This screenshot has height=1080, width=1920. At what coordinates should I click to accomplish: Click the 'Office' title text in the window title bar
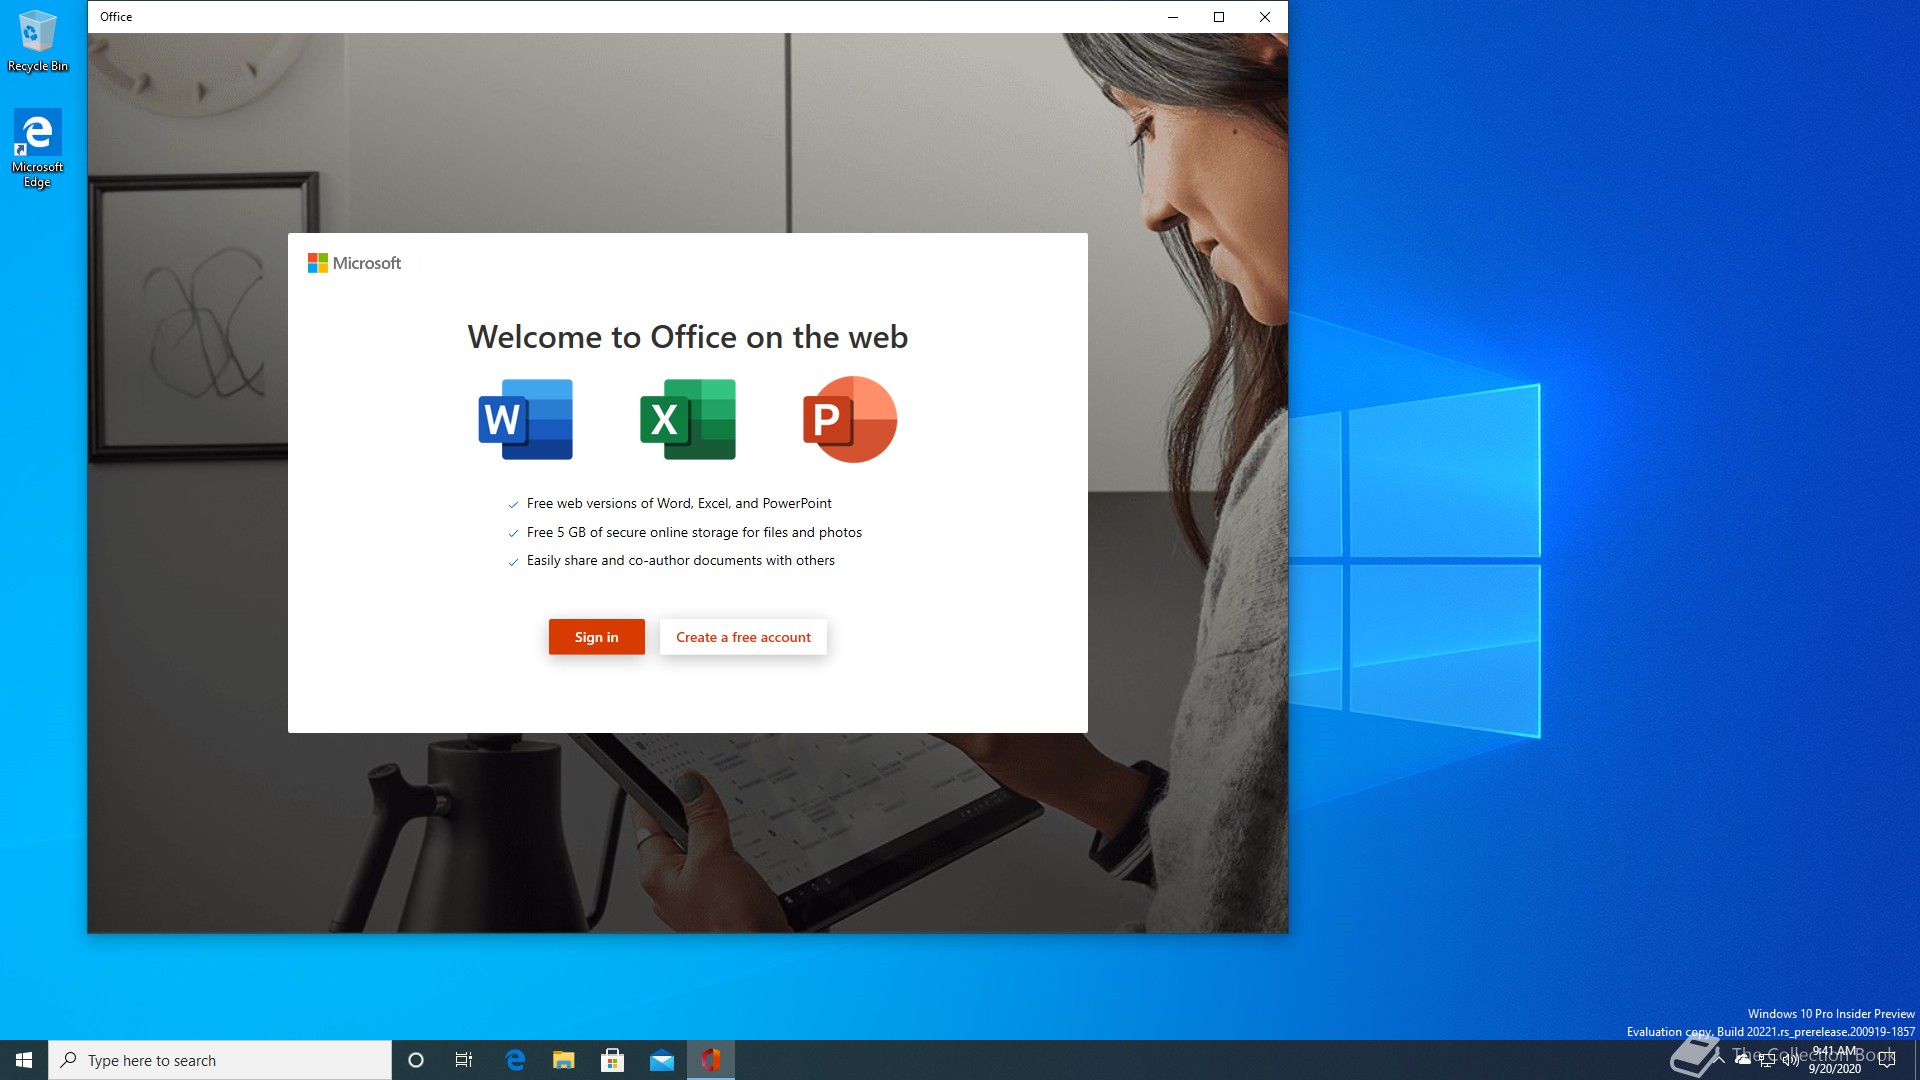(x=116, y=17)
